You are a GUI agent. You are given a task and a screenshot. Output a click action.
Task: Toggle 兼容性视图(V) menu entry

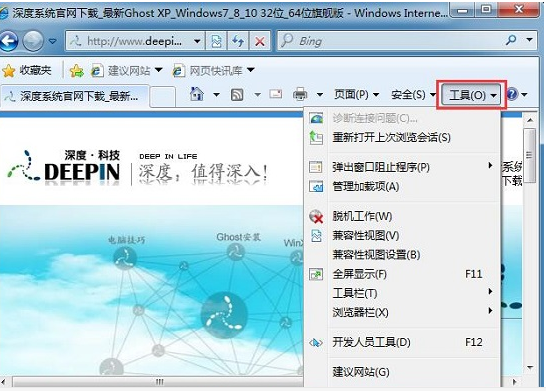402,236
